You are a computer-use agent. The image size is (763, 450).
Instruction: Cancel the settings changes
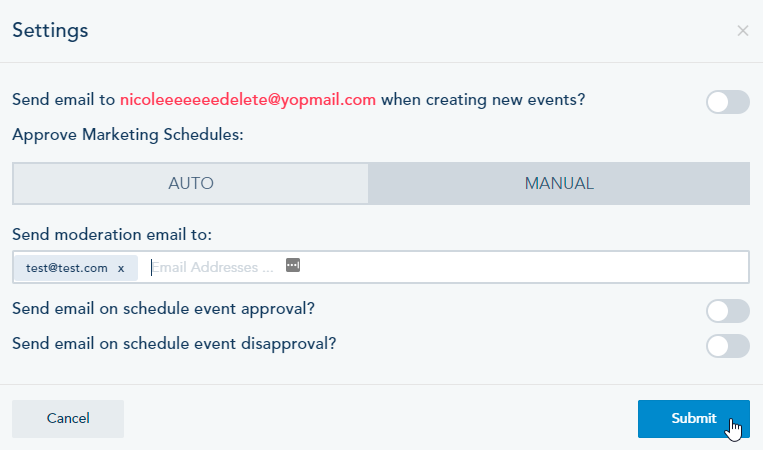[x=68, y=419]
